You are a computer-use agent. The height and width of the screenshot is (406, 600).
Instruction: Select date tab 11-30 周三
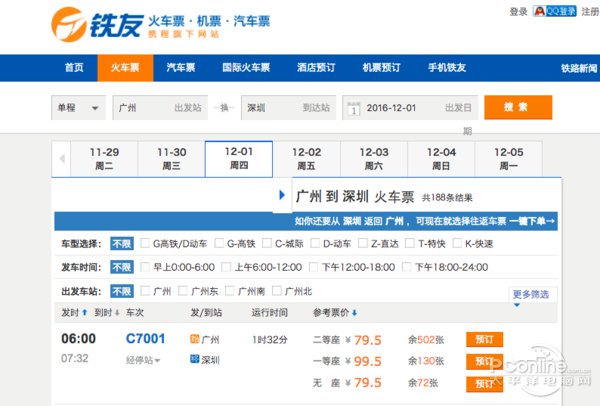(171, 159)
